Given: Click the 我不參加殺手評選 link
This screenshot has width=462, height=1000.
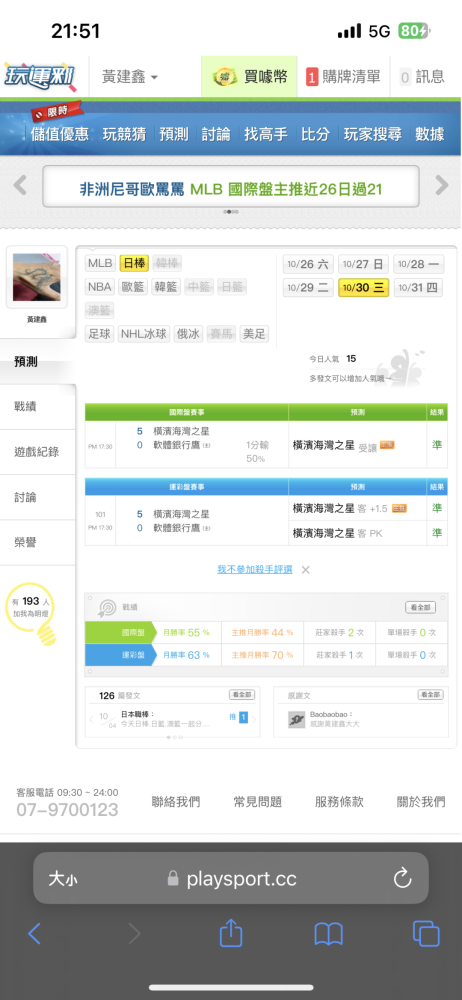Looking at the screenshot, I should [x=255, y=570].
